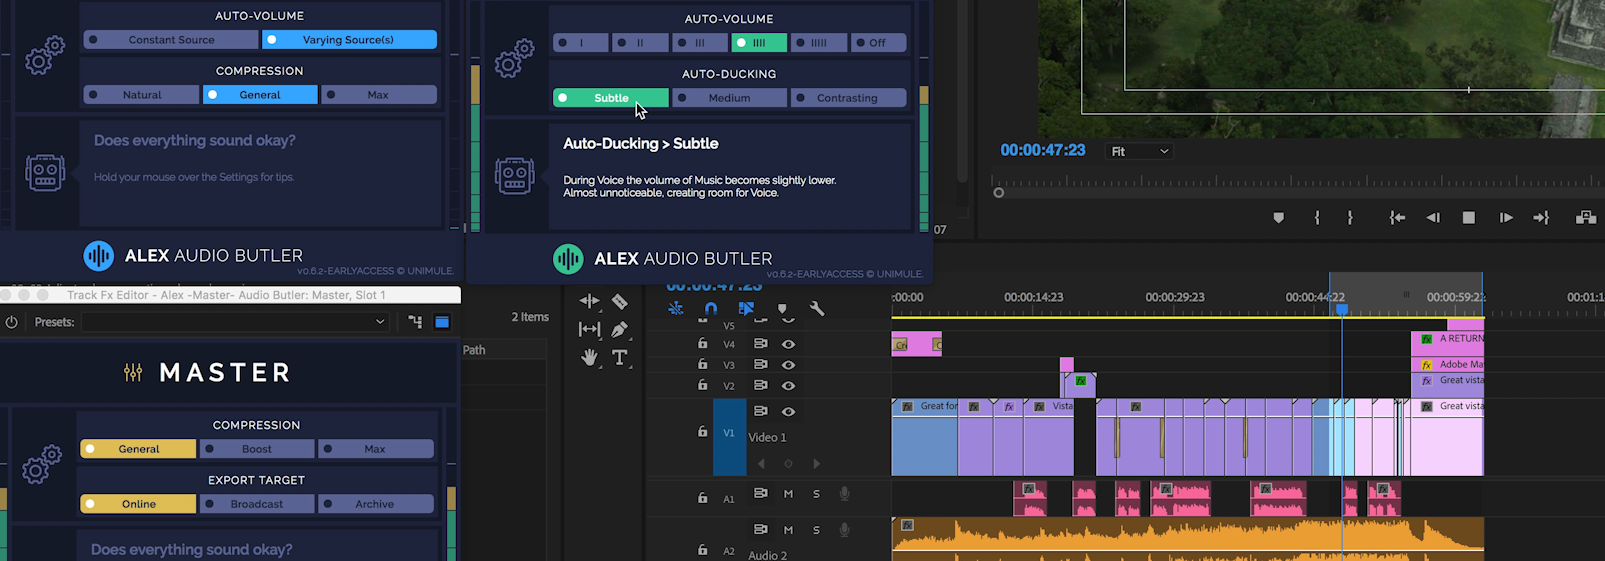Open Presets dropdown in Track Fx Editor
1605x561 pixels.
[235, 322]
